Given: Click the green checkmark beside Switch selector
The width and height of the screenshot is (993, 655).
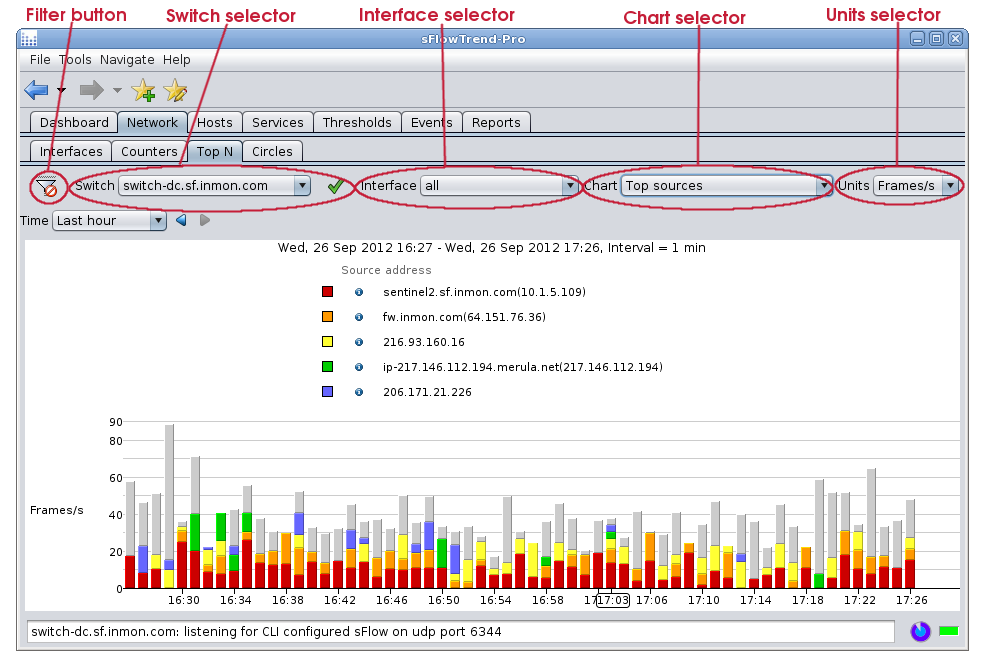Looking at the screenshot, I should coord(336,186).
